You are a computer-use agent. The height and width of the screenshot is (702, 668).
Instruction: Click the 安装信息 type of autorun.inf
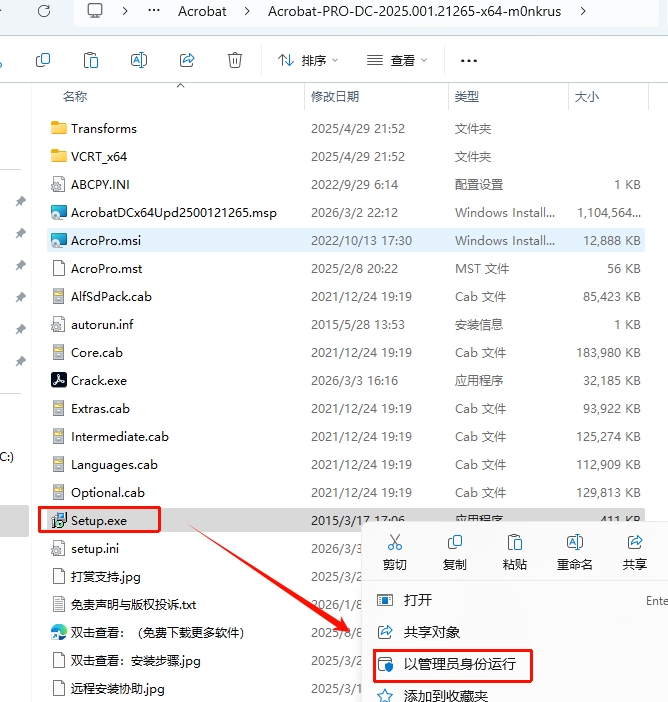479,325
